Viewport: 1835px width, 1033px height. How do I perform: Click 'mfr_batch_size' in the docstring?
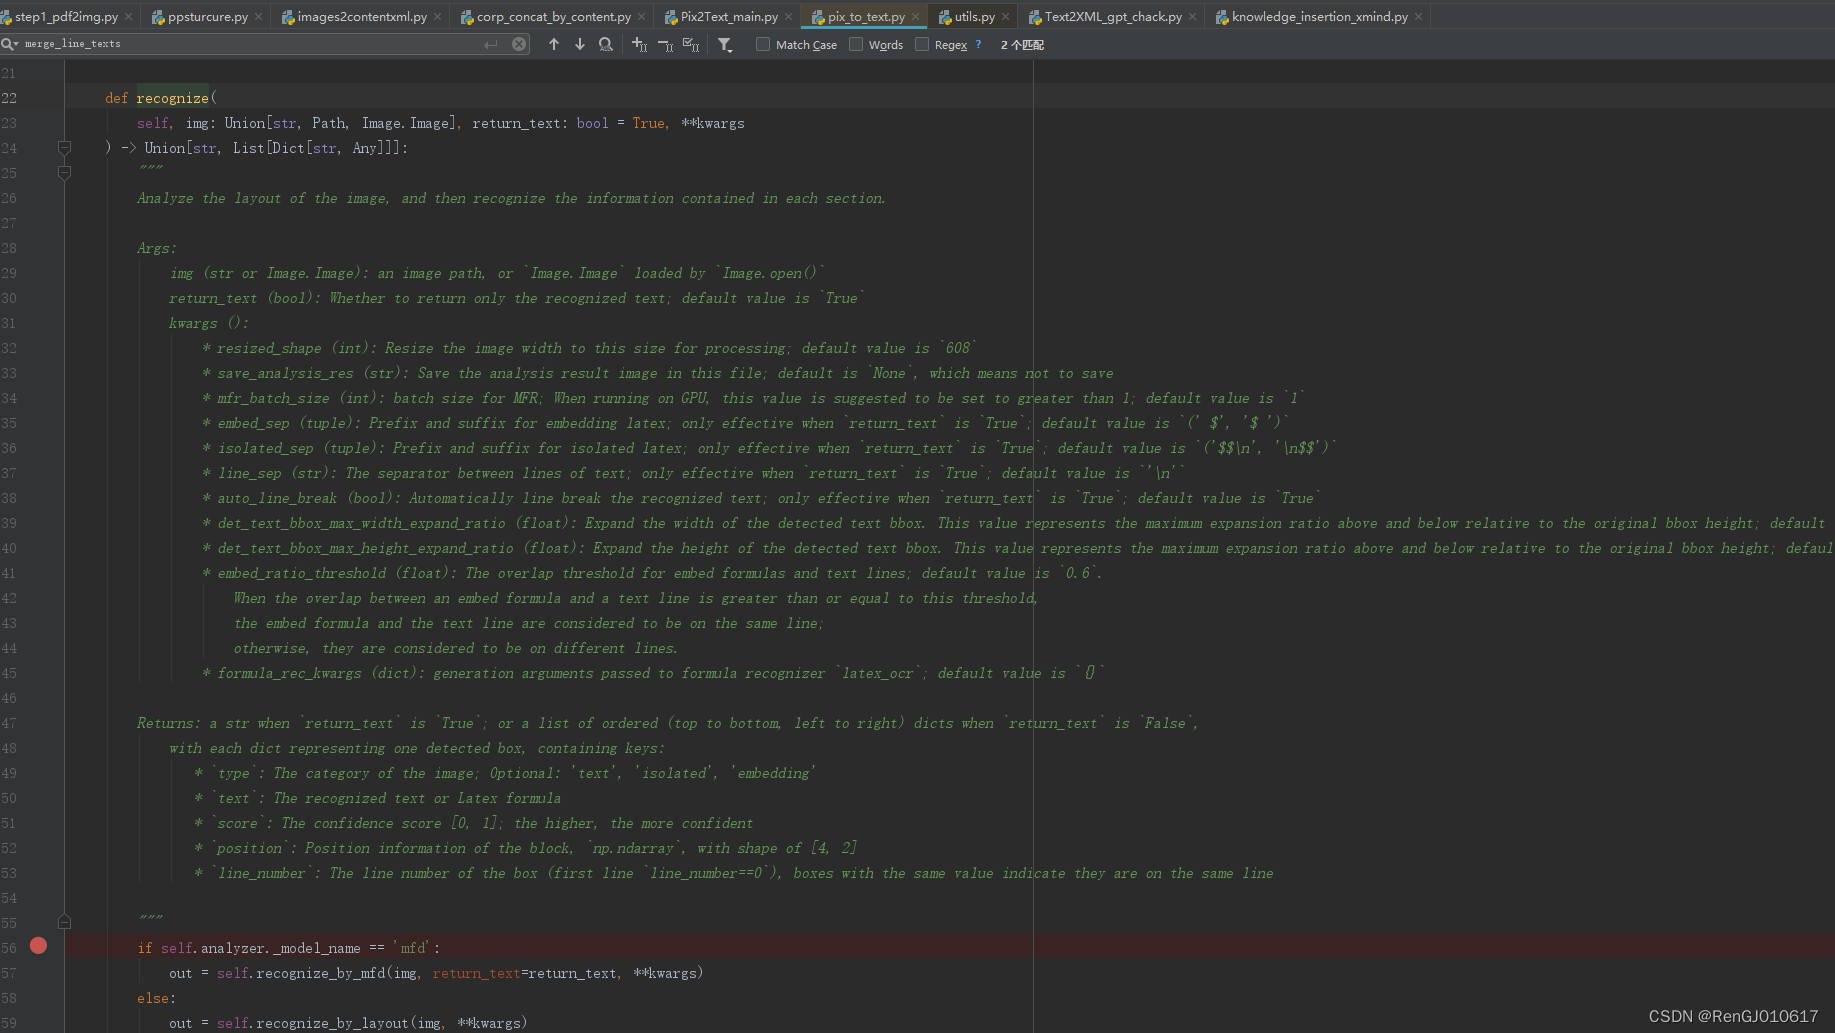tap(274, 398)
